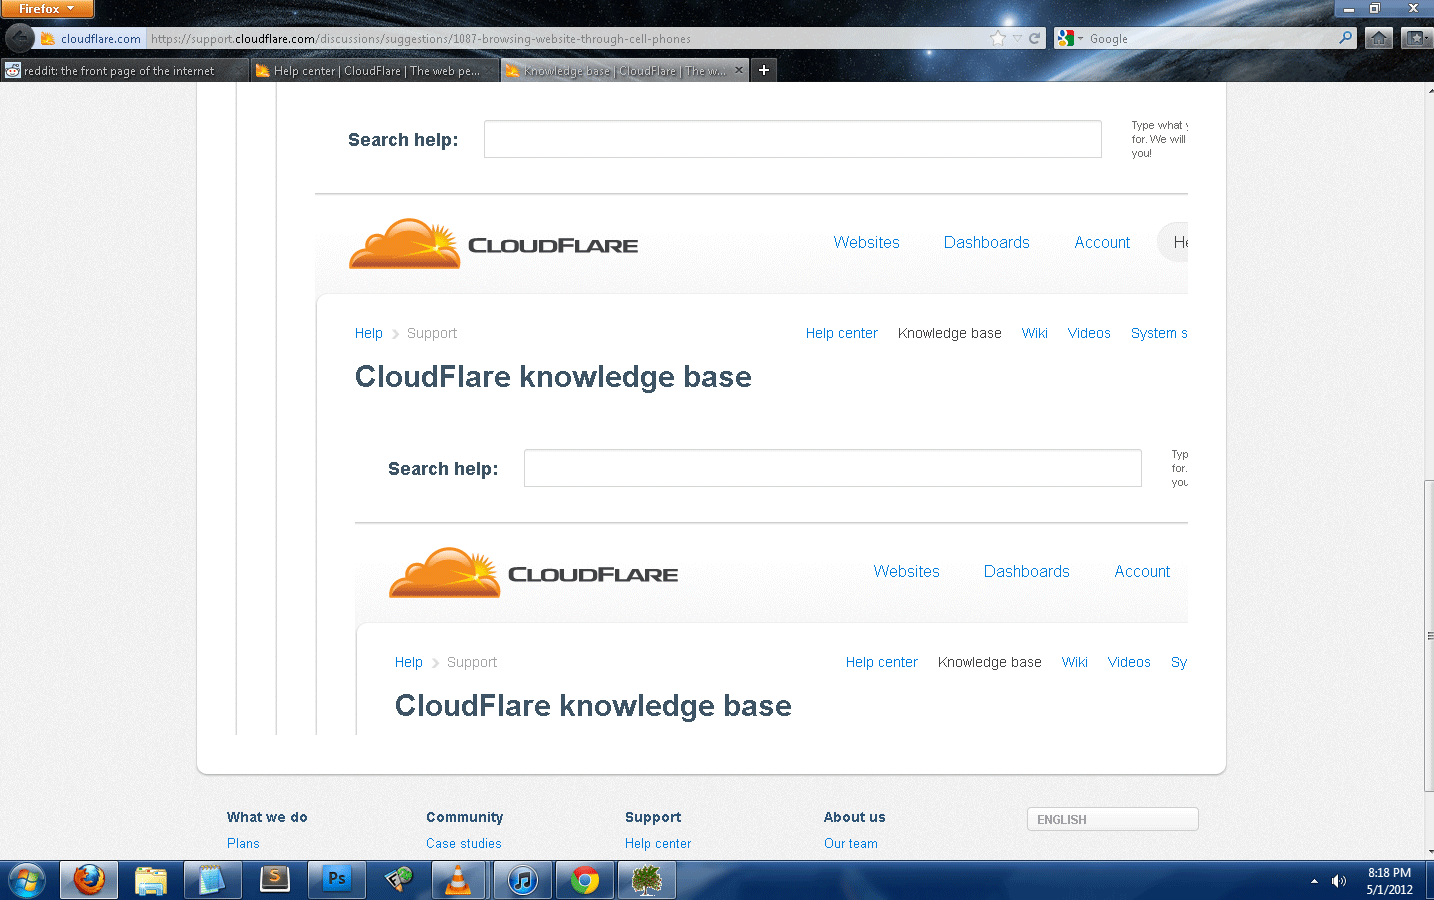Click the CloudFlare logo in the outer frame
This screenshot has width=1434, height=900.
tap(494, 243)
